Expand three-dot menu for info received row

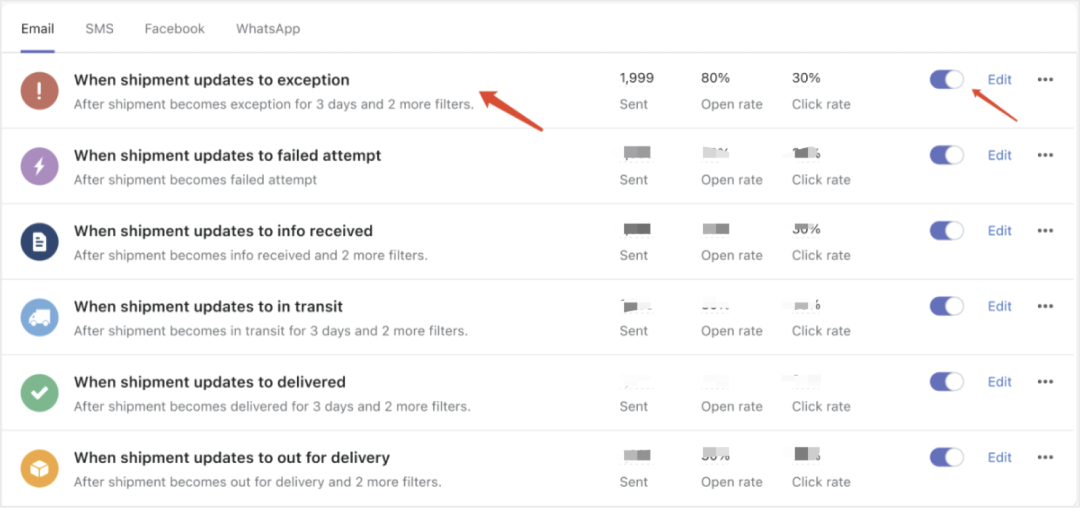click(x=1045, y=231)
